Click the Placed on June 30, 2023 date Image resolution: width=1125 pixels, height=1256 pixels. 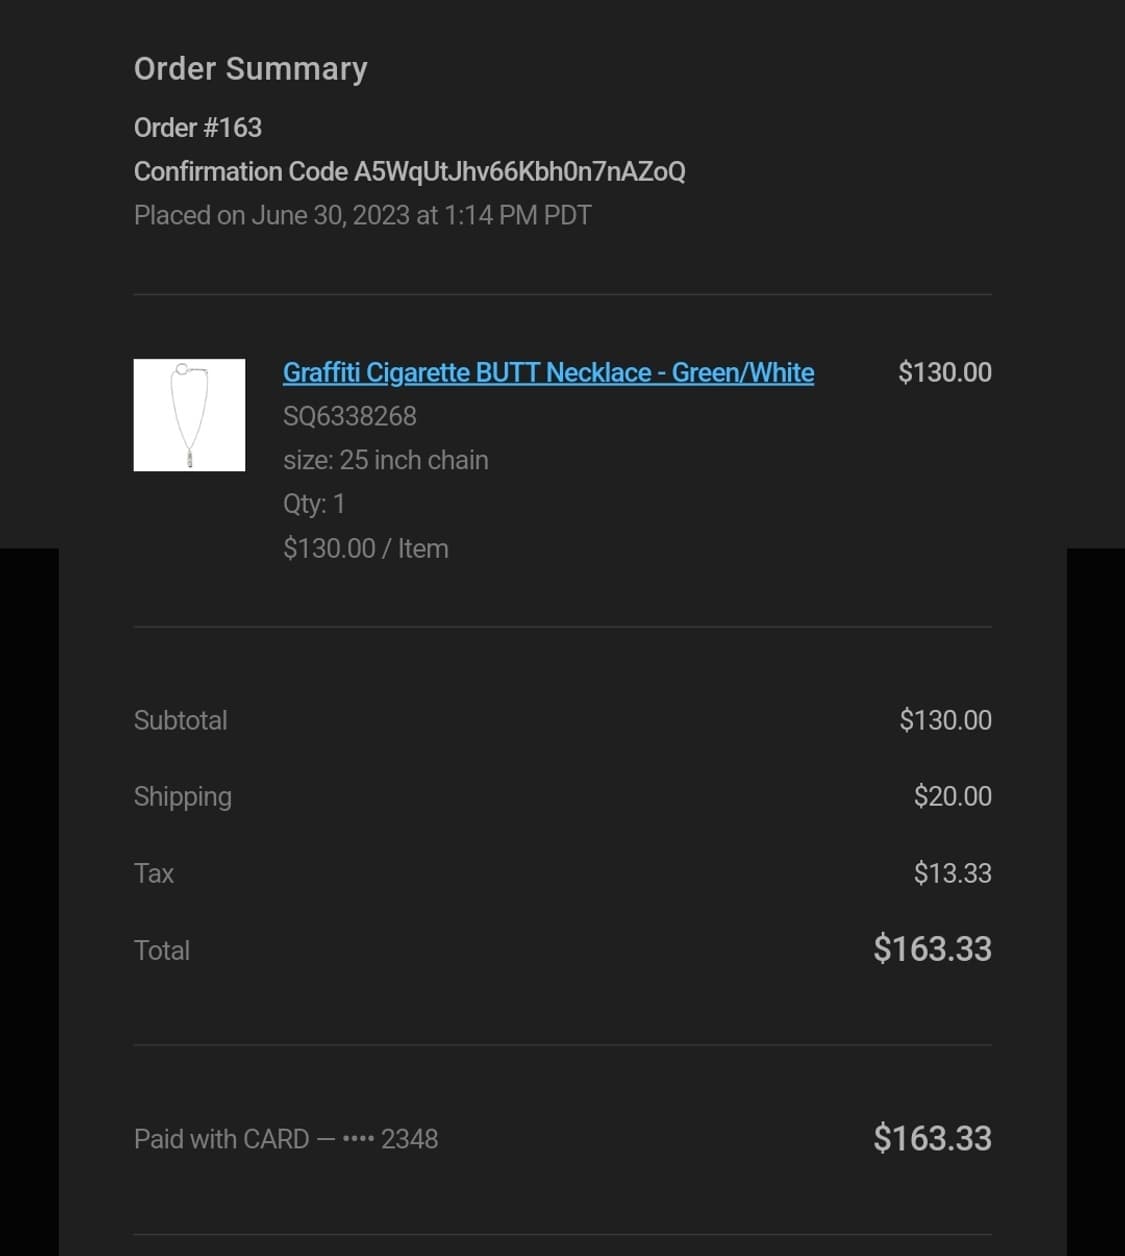tap(362, 216)
